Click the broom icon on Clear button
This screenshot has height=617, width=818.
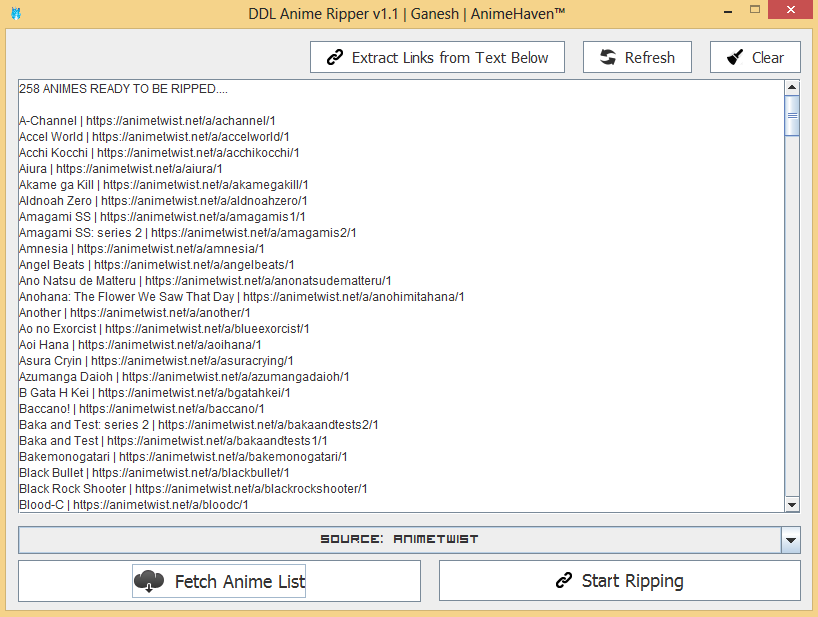(735, 57)
